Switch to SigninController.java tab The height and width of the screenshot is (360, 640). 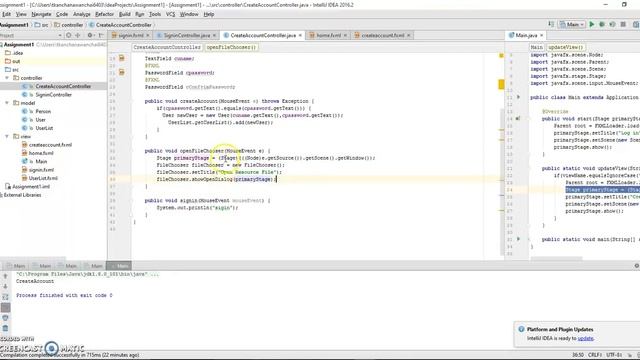186,36
